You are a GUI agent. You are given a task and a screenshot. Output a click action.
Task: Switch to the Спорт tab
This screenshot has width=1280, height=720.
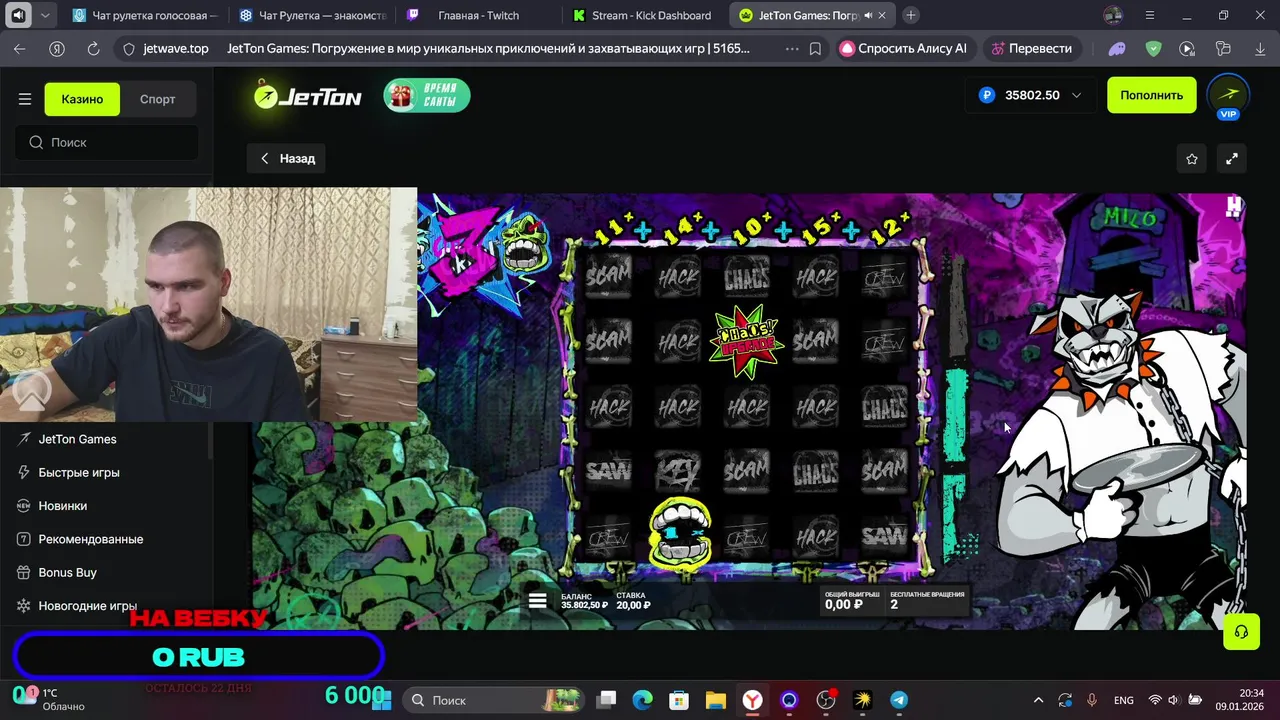[157, 99]
